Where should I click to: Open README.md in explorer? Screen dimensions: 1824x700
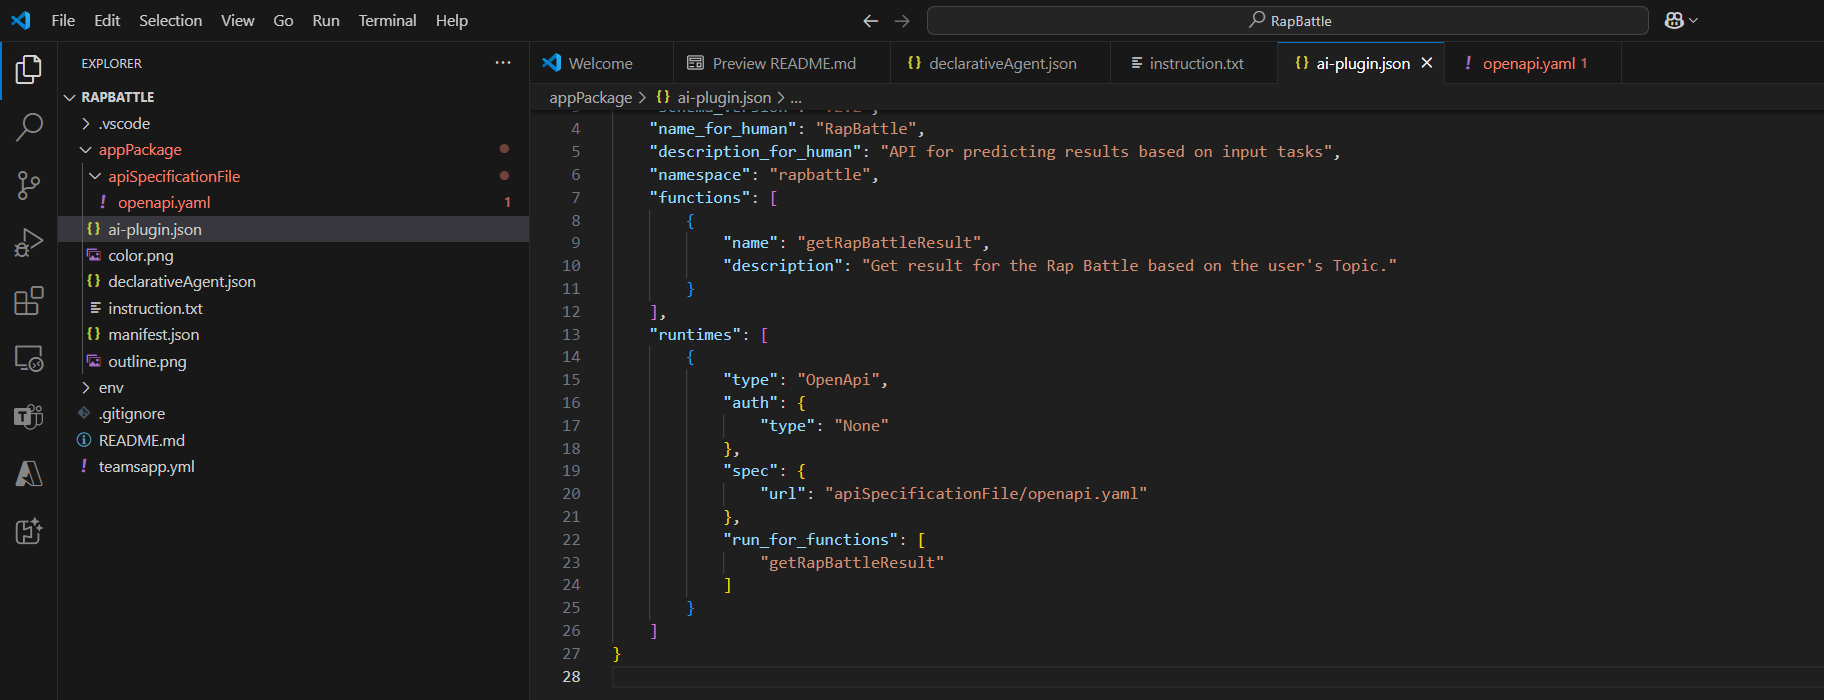tap(293, 440)
